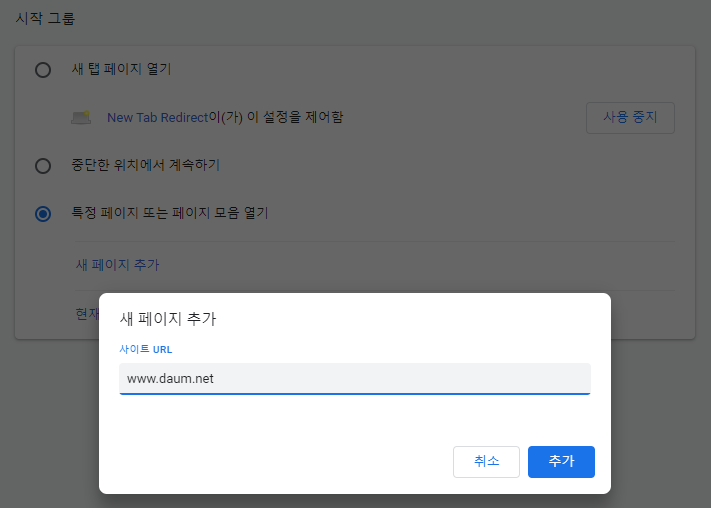Viewport: 711px width, 508px height.
Task: Click the '사용 중지' button
Action: pyautogui.click(x=630, y=117)
